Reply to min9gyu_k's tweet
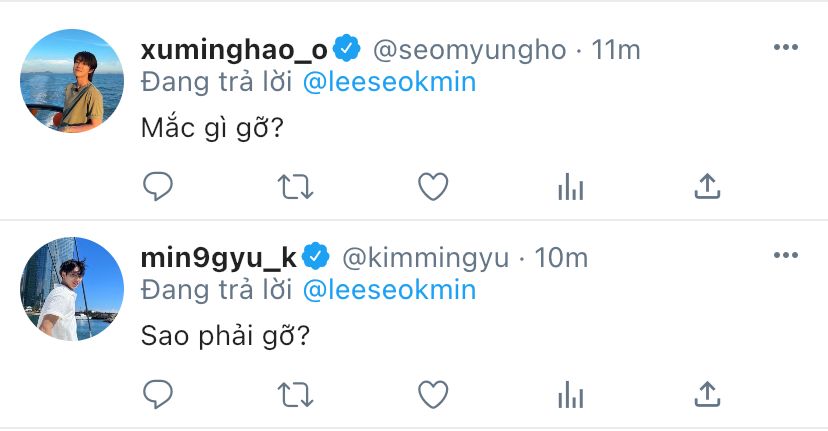The height and width of the screenshot is (431, 828). (x=158, y=394)
